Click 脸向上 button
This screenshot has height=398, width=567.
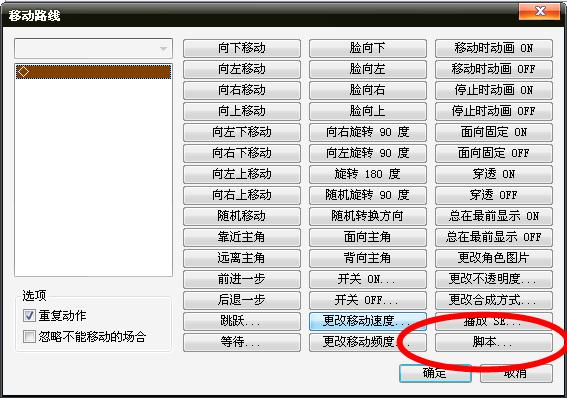pos(368,111)
